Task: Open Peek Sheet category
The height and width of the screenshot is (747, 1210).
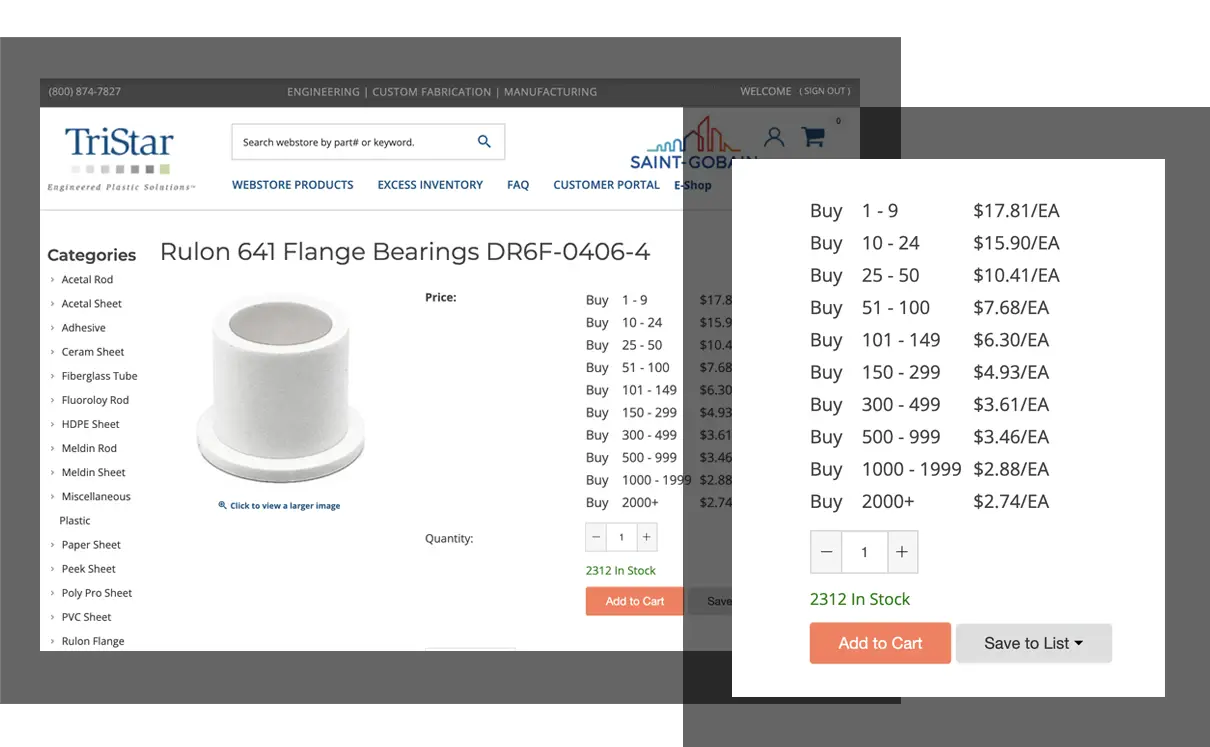Action: point(88,569)
